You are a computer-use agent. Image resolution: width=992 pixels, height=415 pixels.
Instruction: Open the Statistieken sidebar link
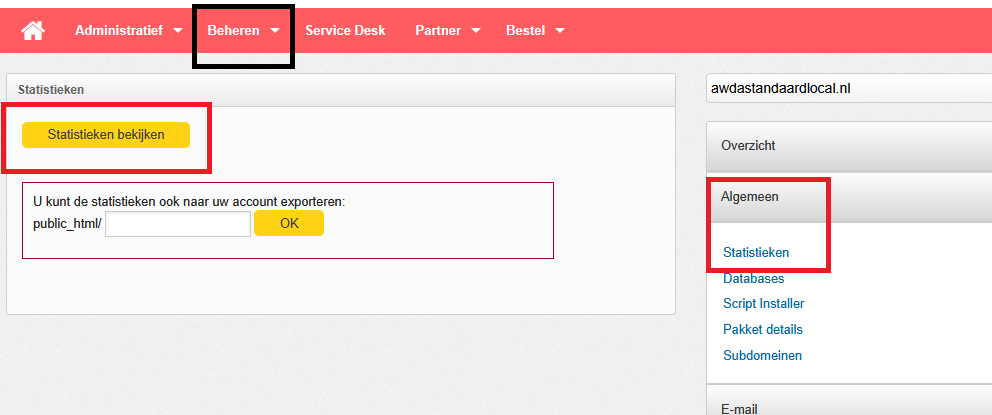756,252
